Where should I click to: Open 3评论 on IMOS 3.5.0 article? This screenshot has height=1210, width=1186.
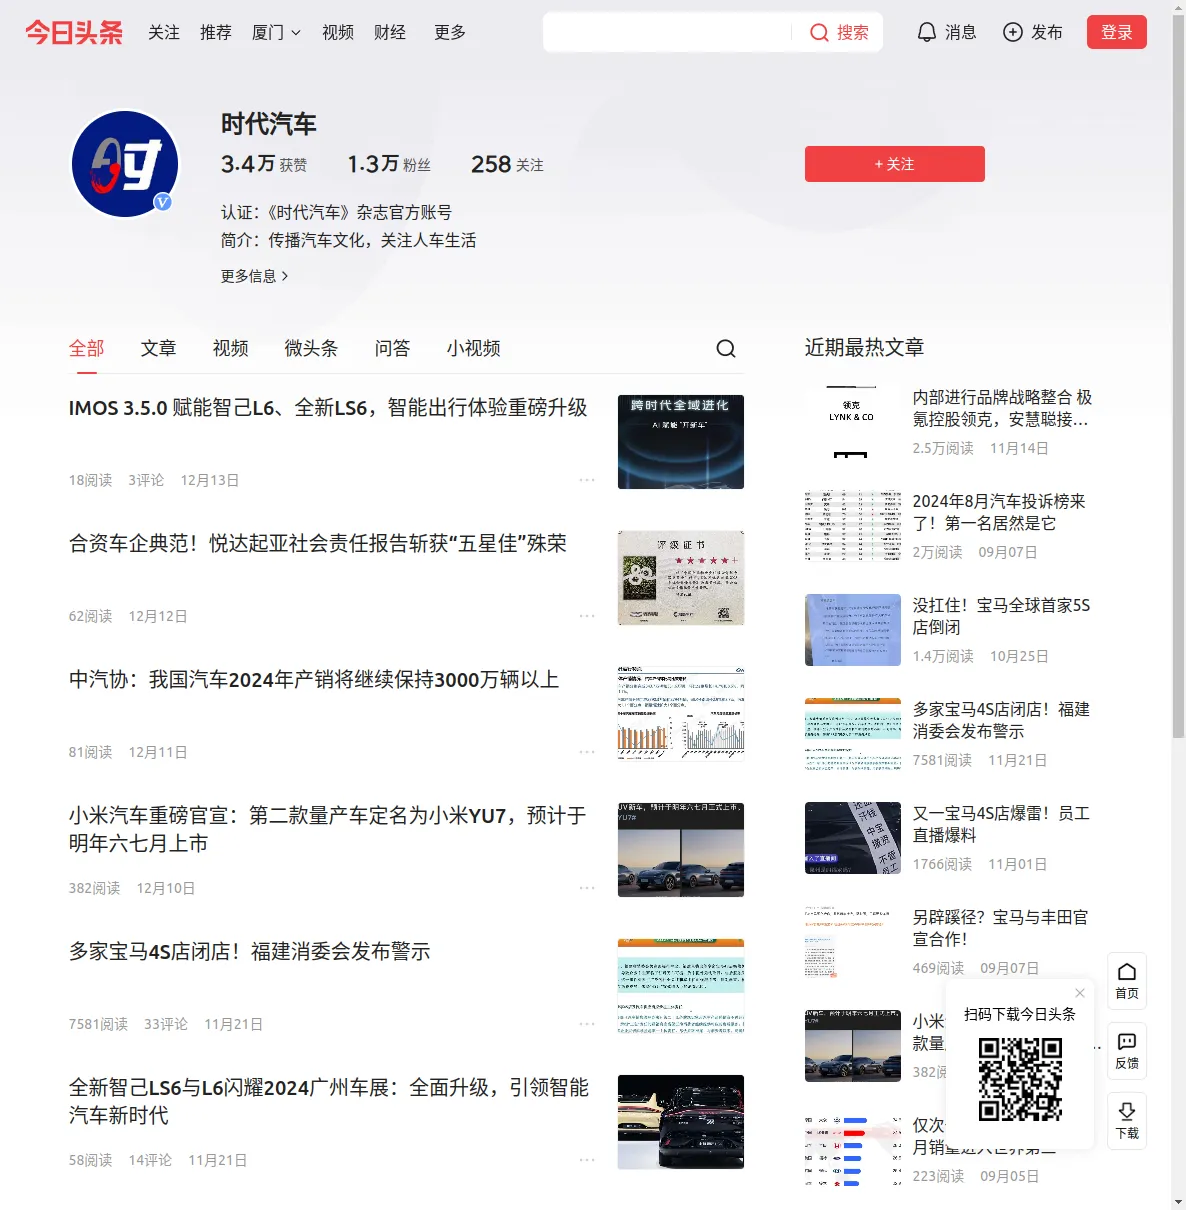coord(146,480)
